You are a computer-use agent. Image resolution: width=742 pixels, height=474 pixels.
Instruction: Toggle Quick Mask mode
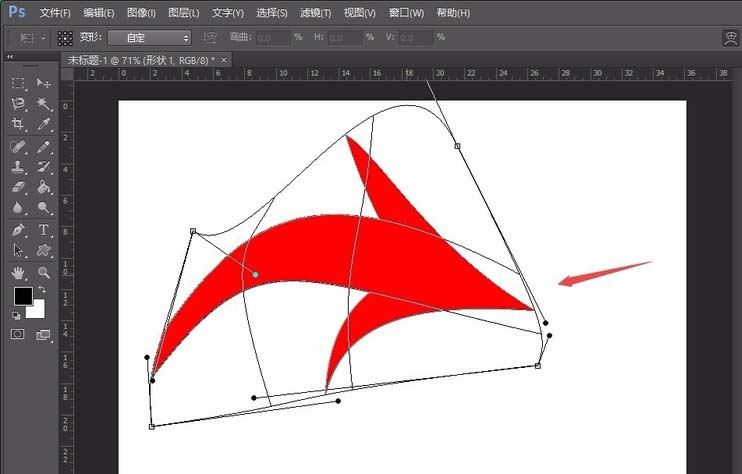[x=18, y=334]
